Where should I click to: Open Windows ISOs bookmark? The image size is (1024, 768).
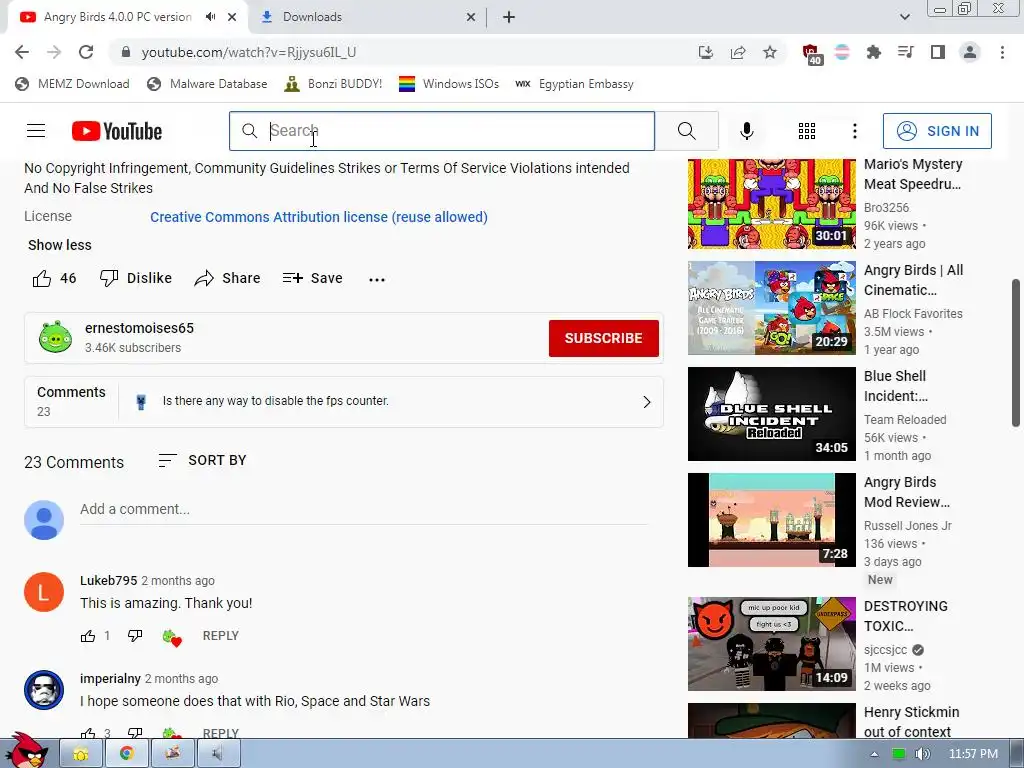click(449, 84)
